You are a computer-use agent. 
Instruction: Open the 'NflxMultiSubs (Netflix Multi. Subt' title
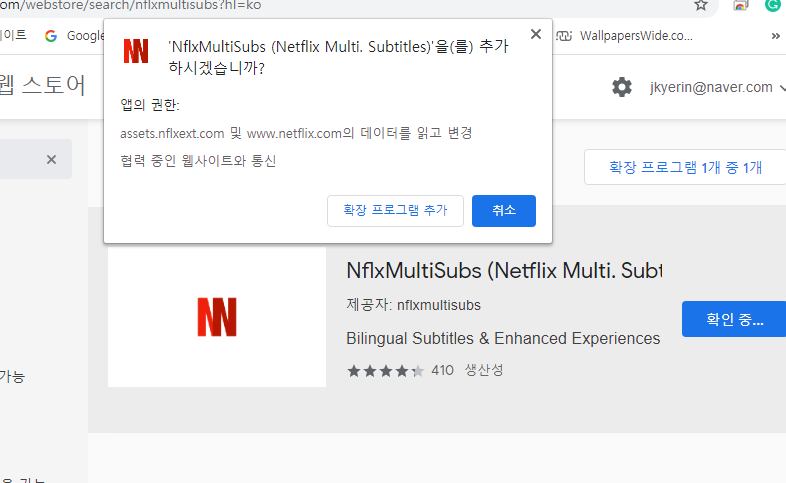pos(504,271)
